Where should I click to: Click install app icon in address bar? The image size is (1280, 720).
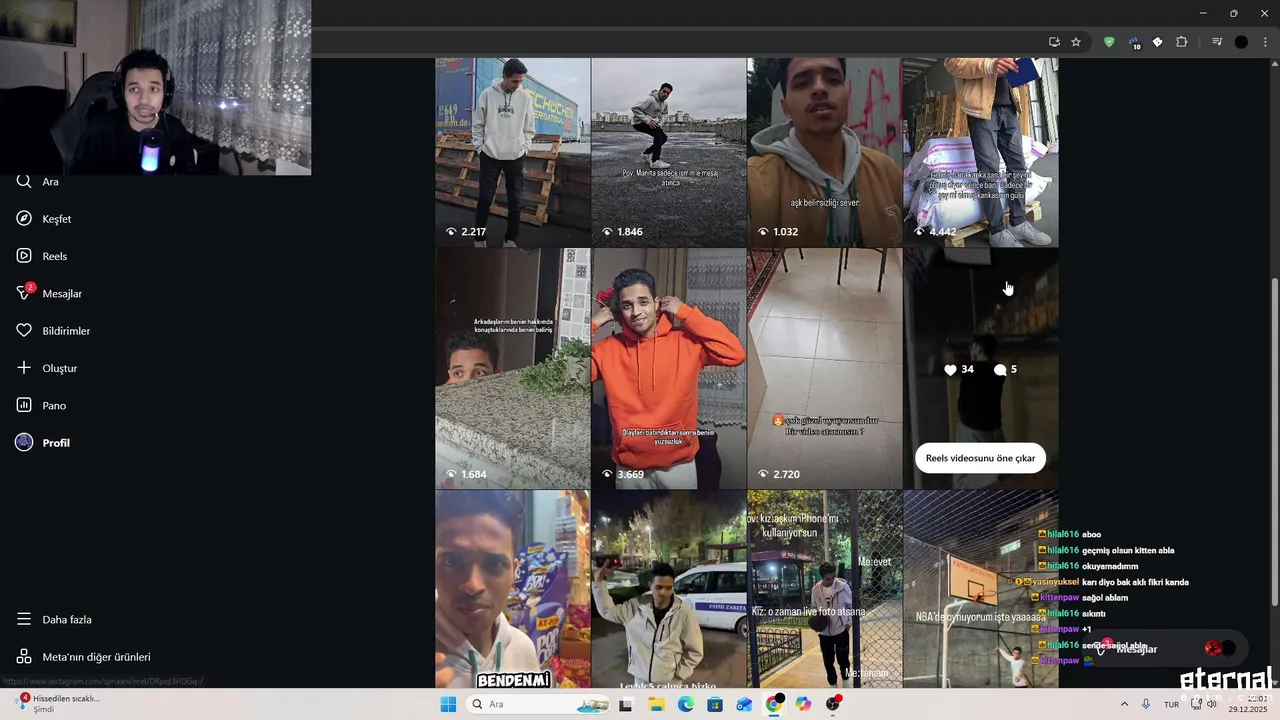pos(1054,42)
